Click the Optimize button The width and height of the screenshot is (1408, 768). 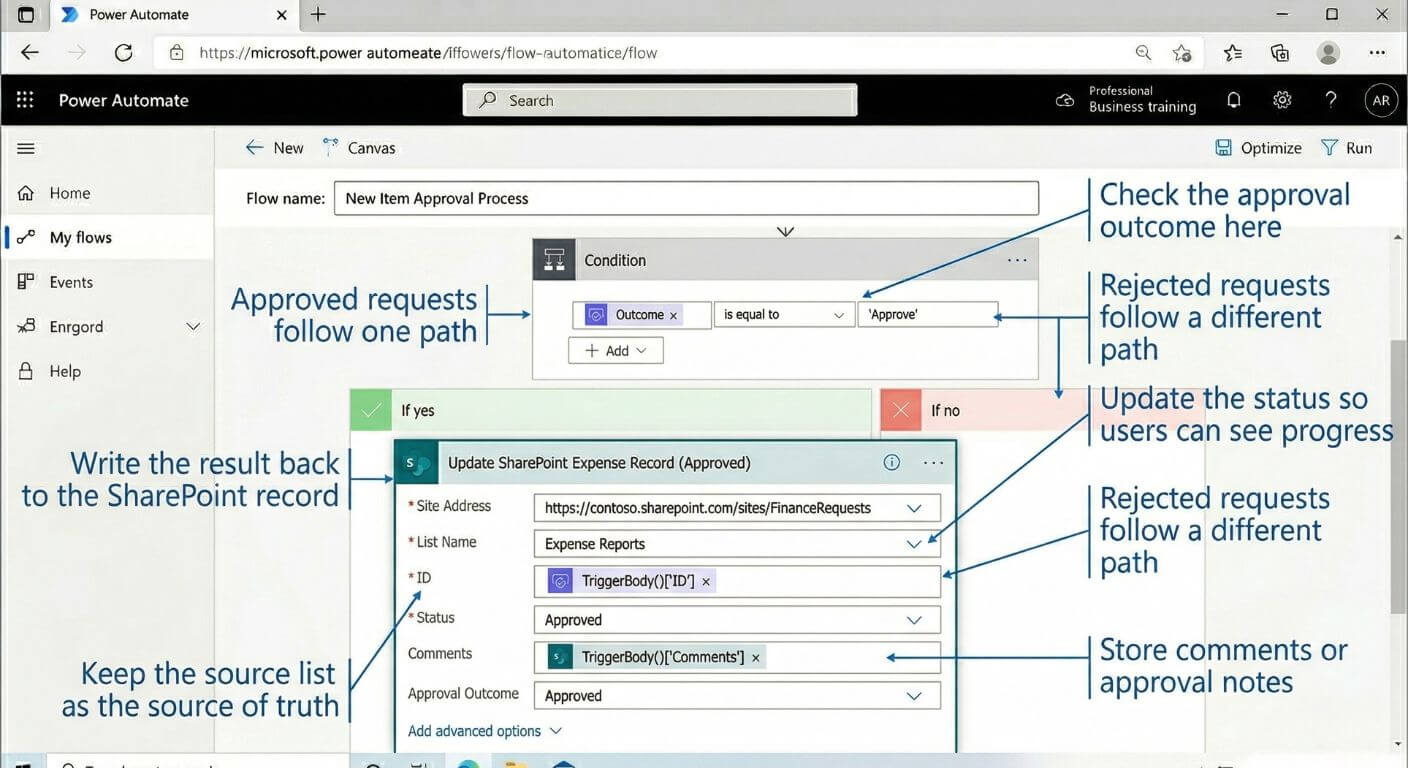pos(1258,148)
